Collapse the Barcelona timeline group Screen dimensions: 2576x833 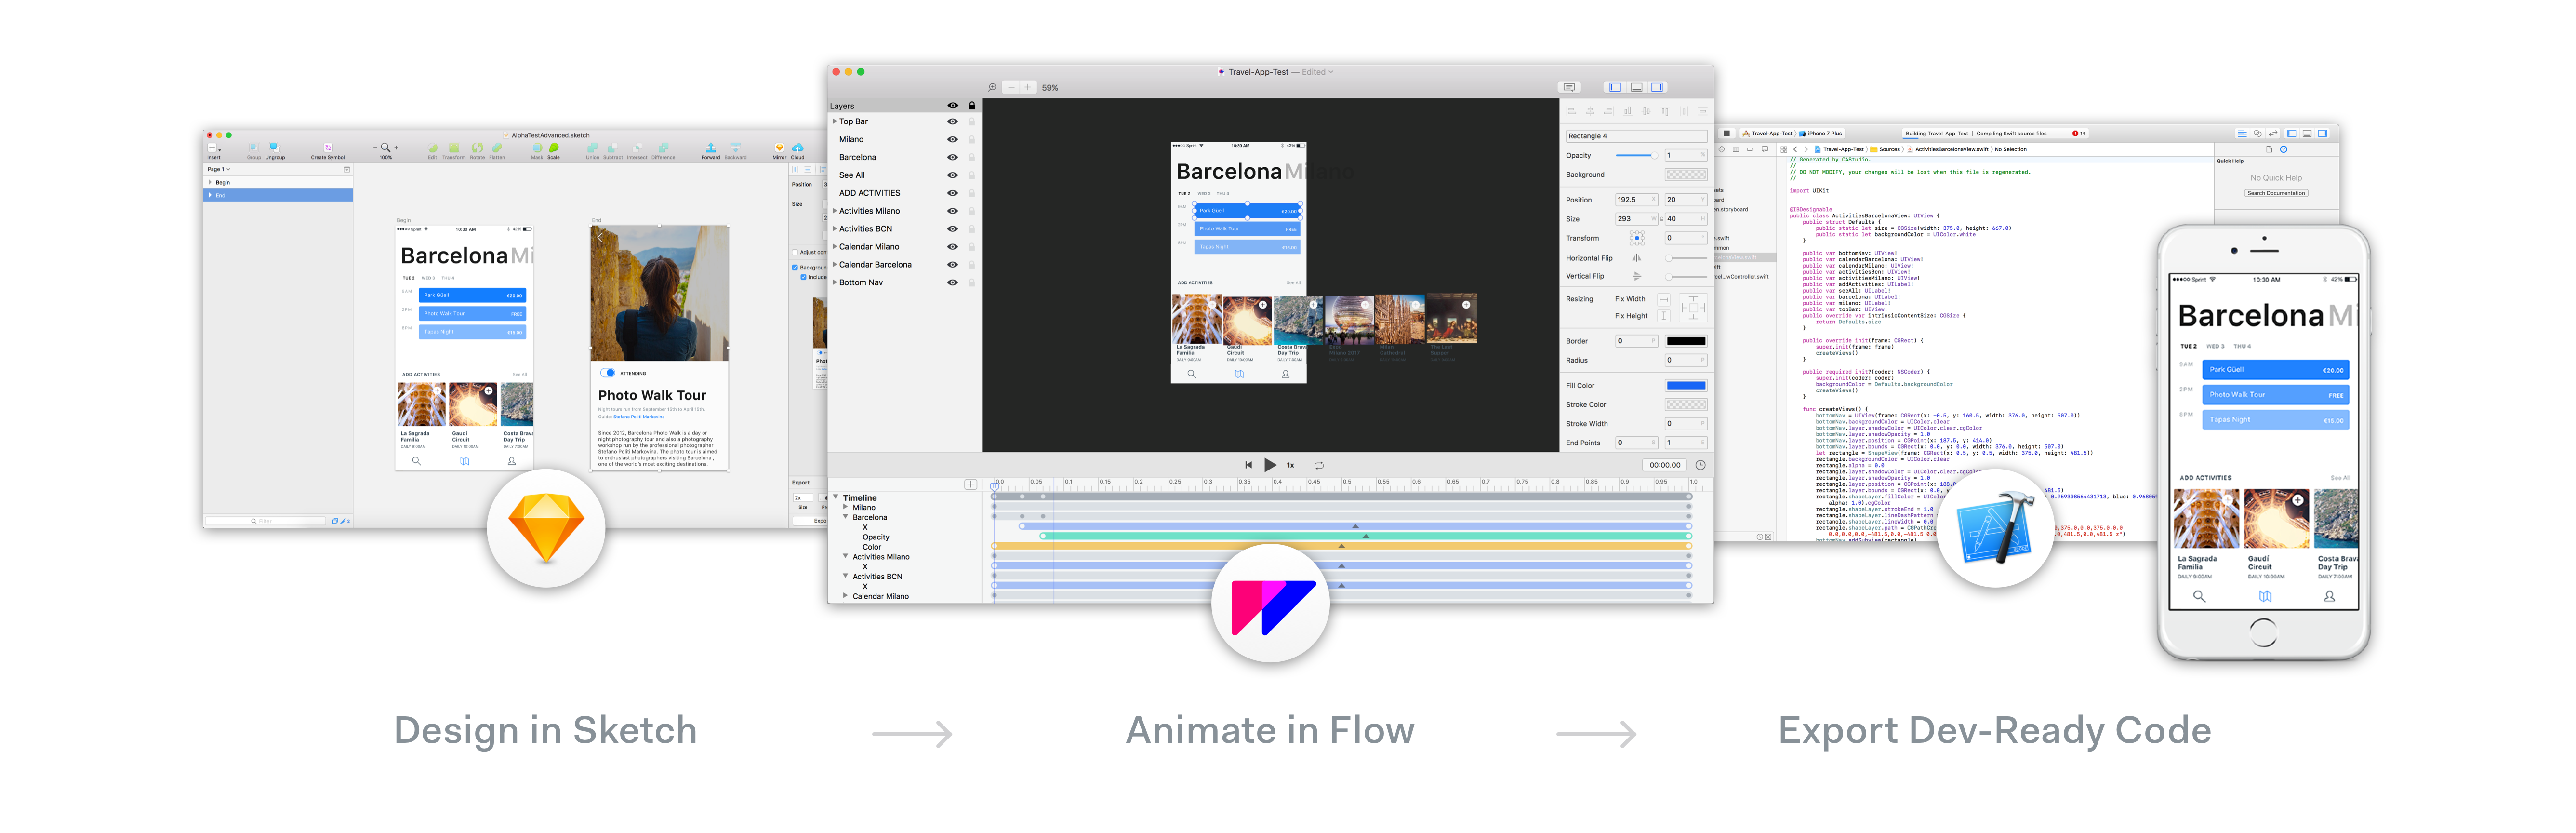(845, 517)
